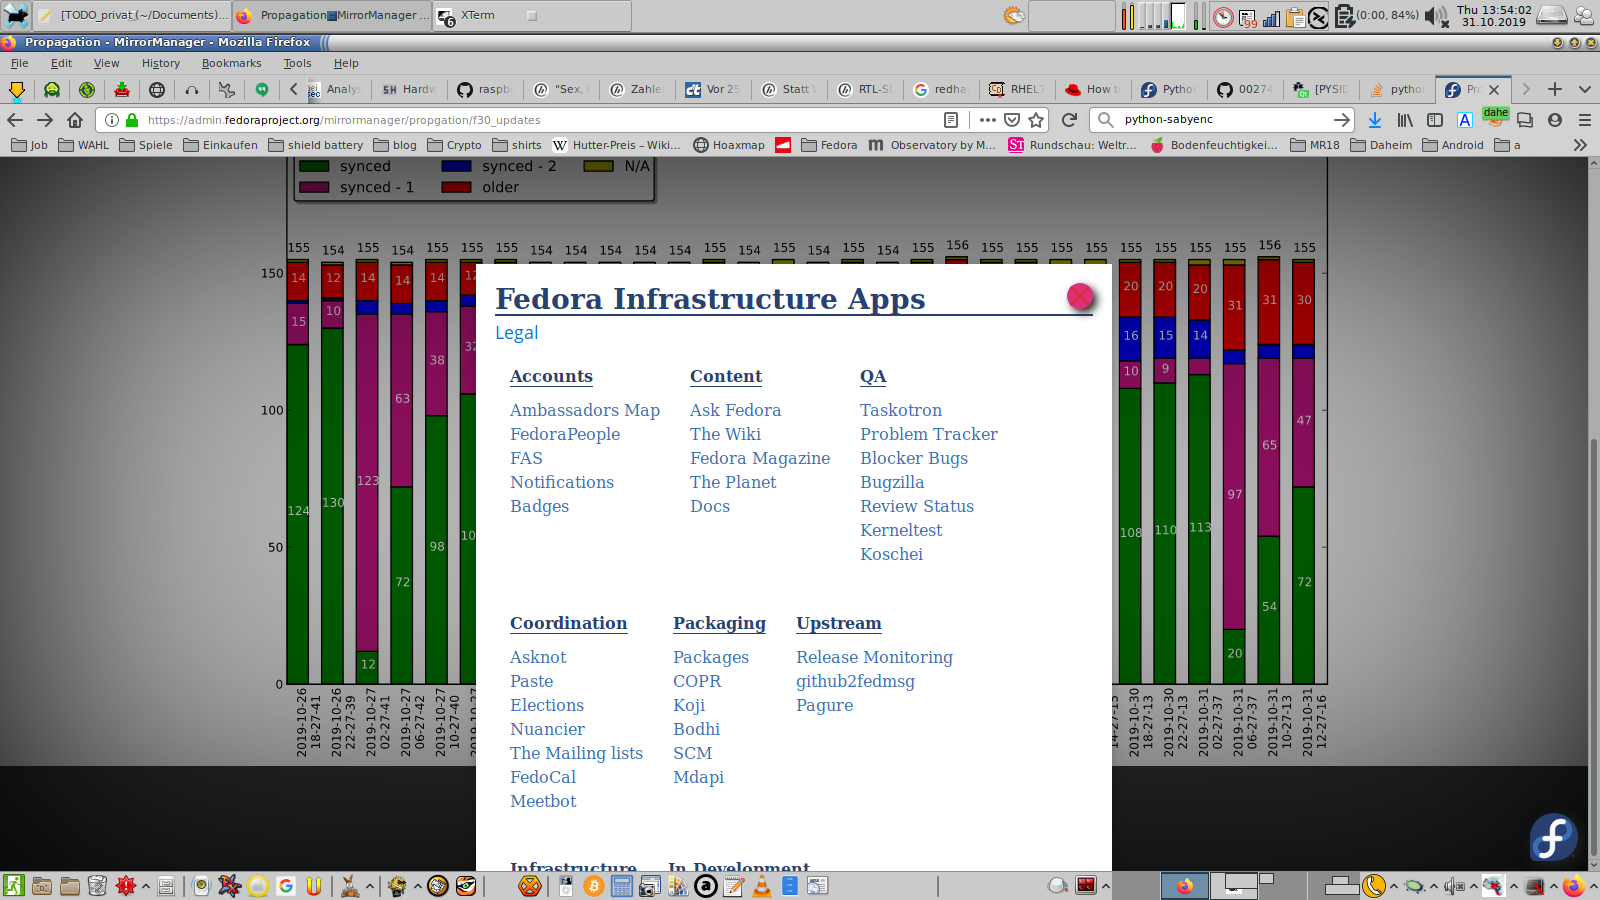Click the volume speaker icon in the top panel
The height and width of the screenshot is (900, 1600).
(1436, 16)
